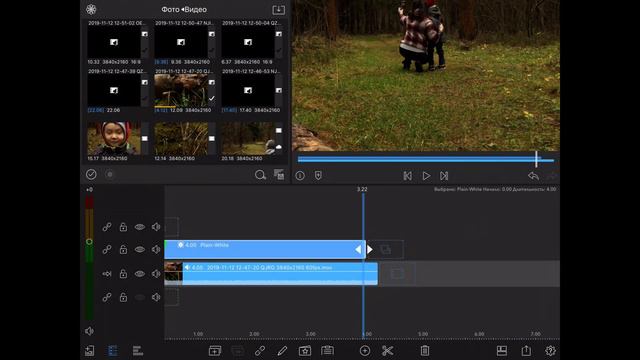Select the 12.14 dry grass clip thumbnail
This screenshot has width=640, height=360.
(181, 138)
